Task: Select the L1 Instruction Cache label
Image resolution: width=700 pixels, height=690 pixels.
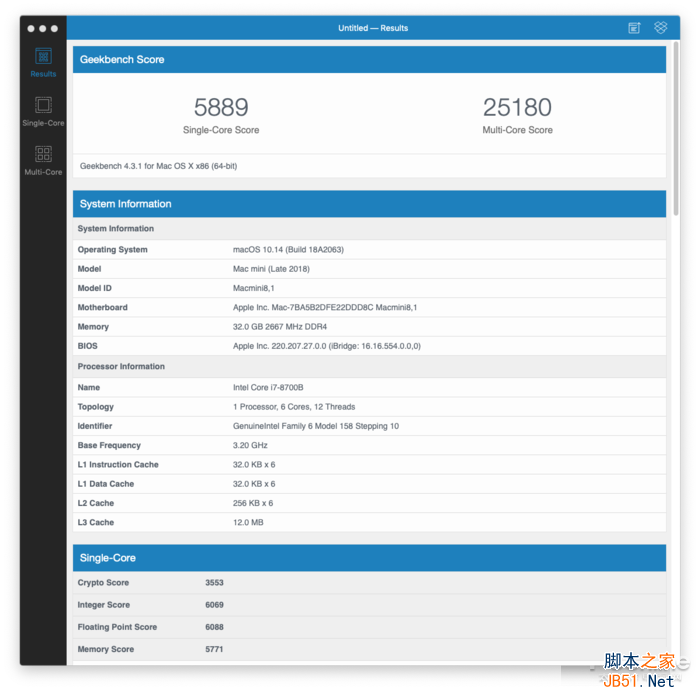Action: click(x=118, y=464)
